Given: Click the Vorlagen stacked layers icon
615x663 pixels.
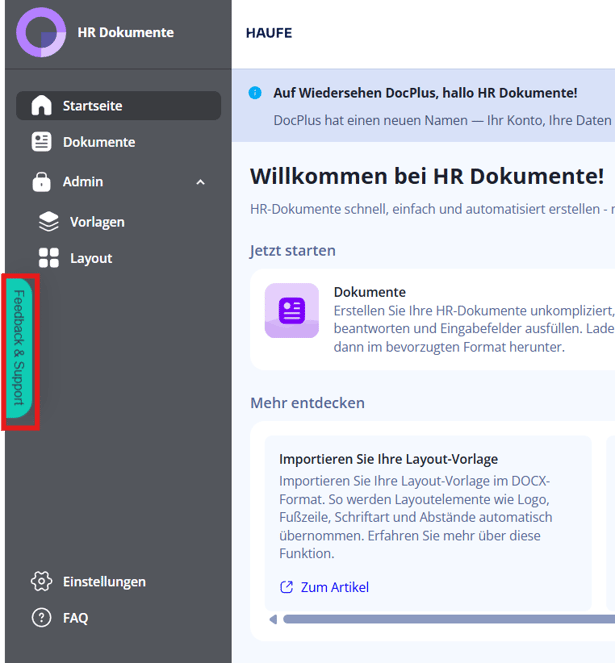Looking at the screenshot, I should coord(49,222).
